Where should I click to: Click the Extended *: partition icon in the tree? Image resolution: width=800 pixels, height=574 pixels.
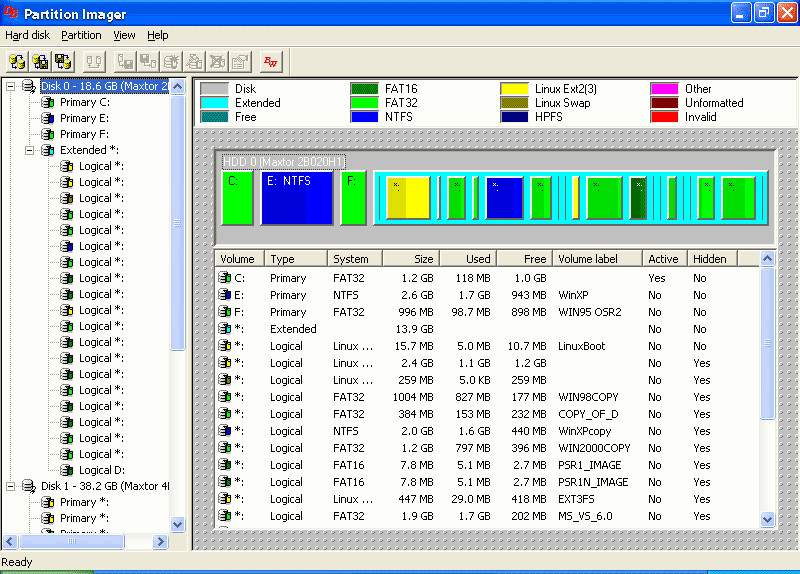[48, 150]
